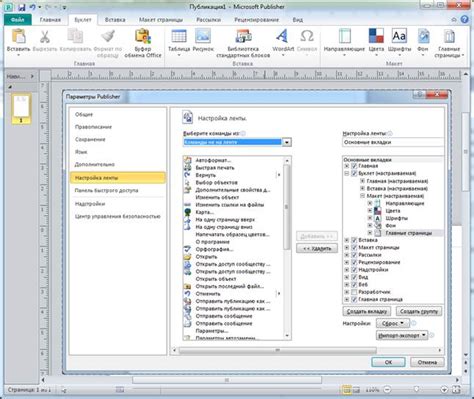Screen dimensions: 474x399
Task: Click the Цвета color scheme icon in ribbon
Action: pyautogui.click(x=376, y=37)
